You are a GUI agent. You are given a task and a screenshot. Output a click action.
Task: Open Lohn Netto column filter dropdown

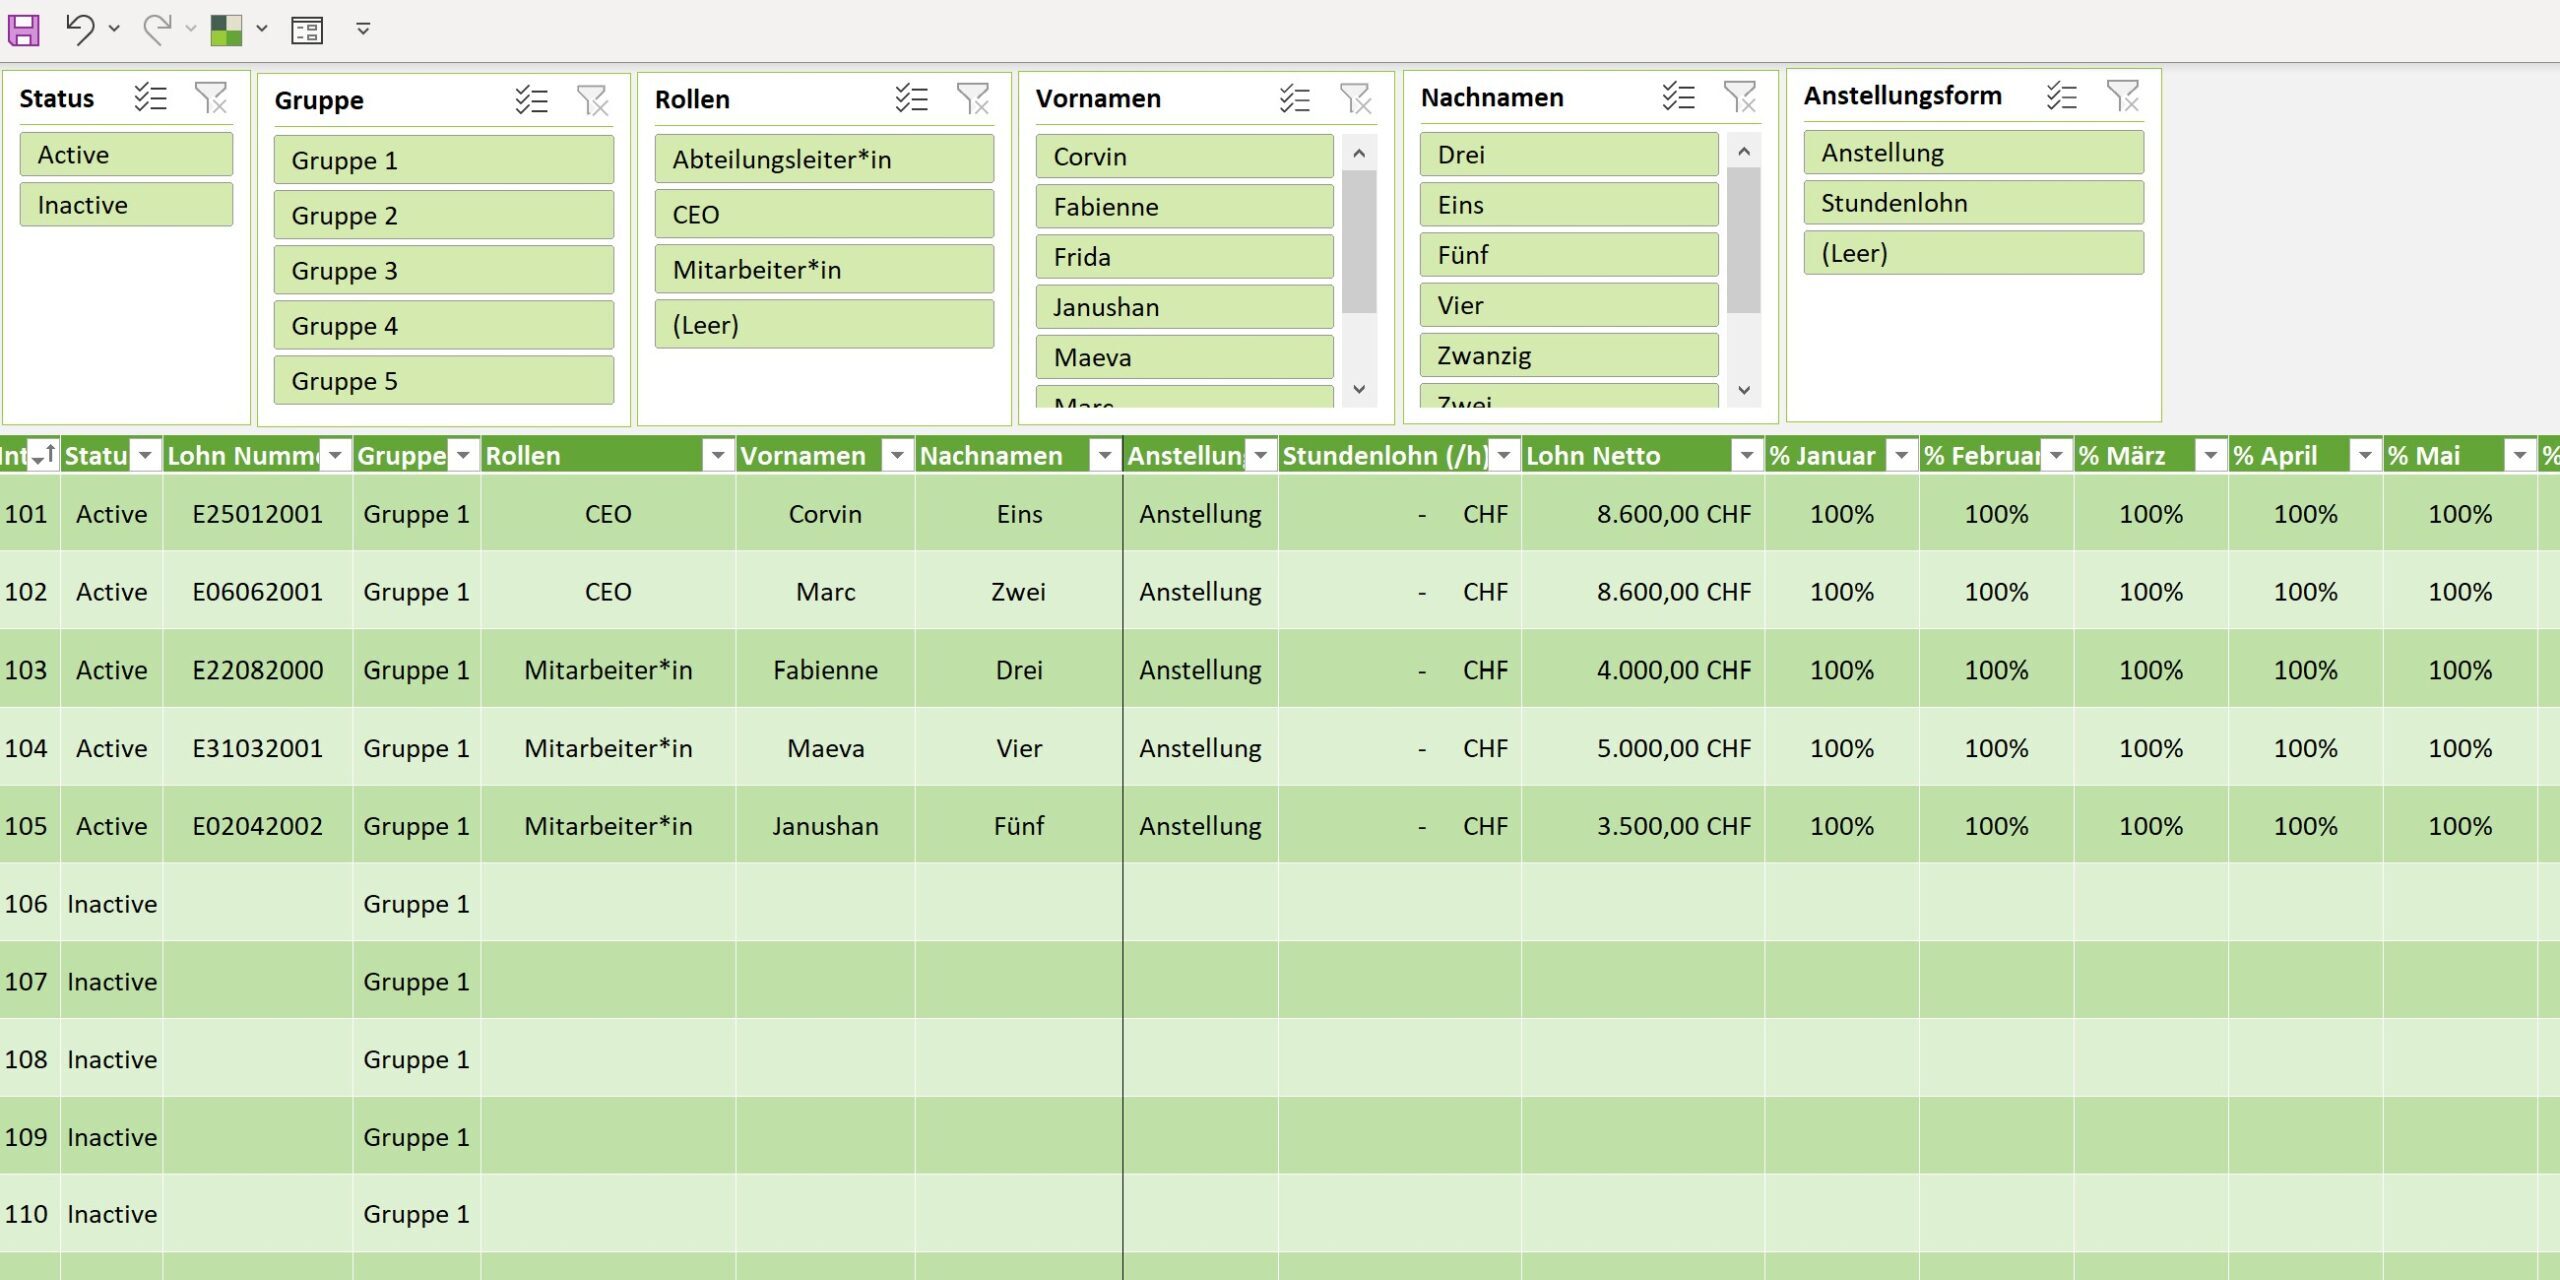pos(1746,456)
